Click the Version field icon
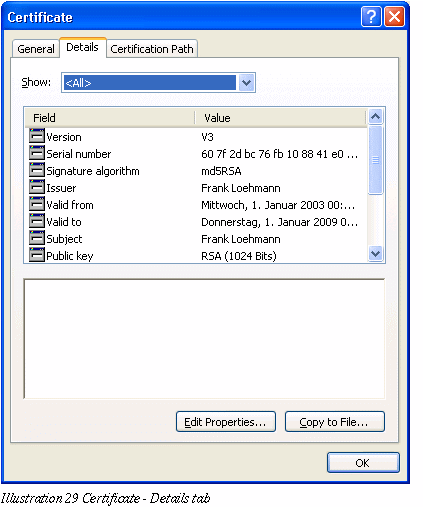Viewport: 423px width, 507px height. [x=37, y=136]
